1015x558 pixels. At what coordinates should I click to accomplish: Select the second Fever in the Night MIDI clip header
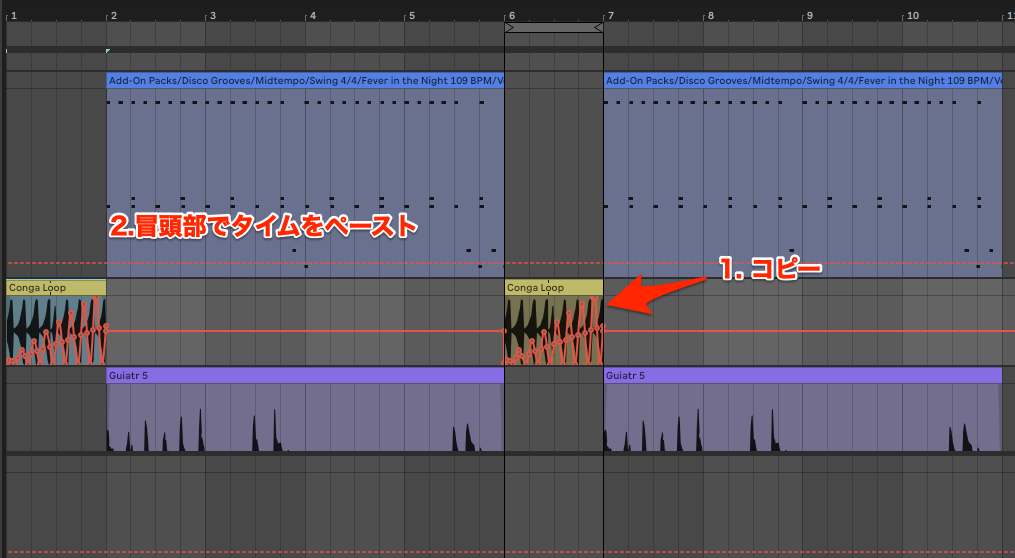pyautogui.click(x=802, y=80)
